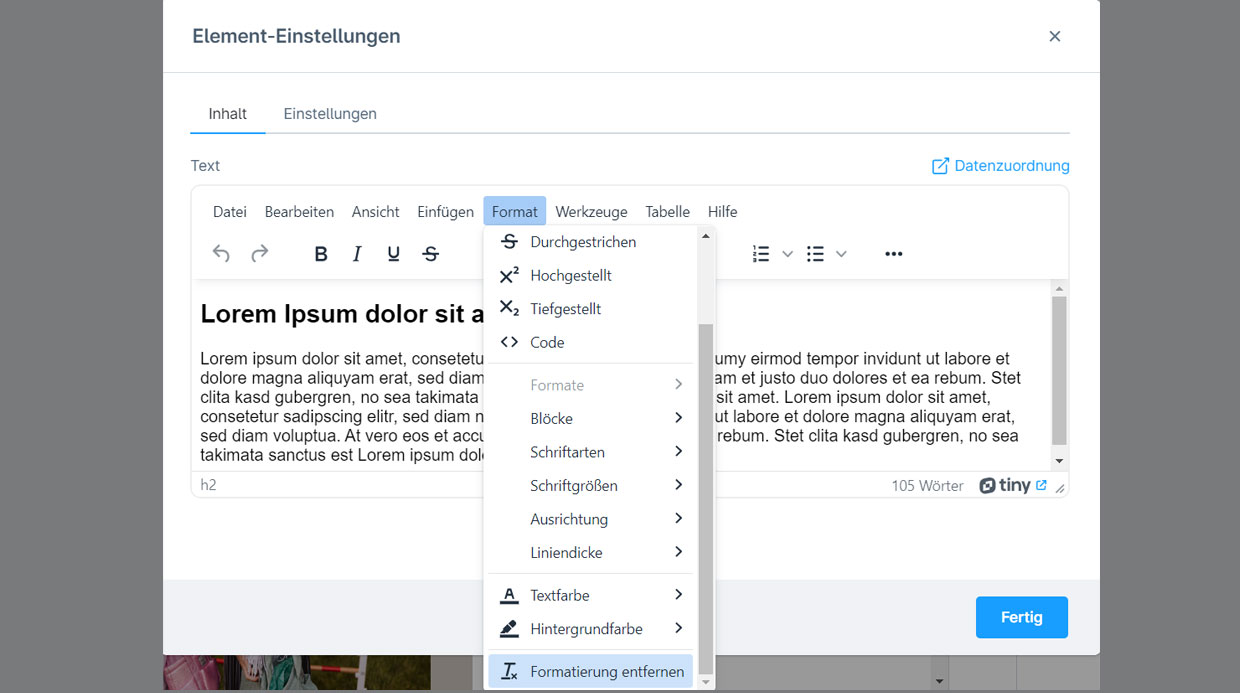The height and width of the screenshot is (693, 1240).
Task: Switch to the Einstellungen tab
Action: 330,114
